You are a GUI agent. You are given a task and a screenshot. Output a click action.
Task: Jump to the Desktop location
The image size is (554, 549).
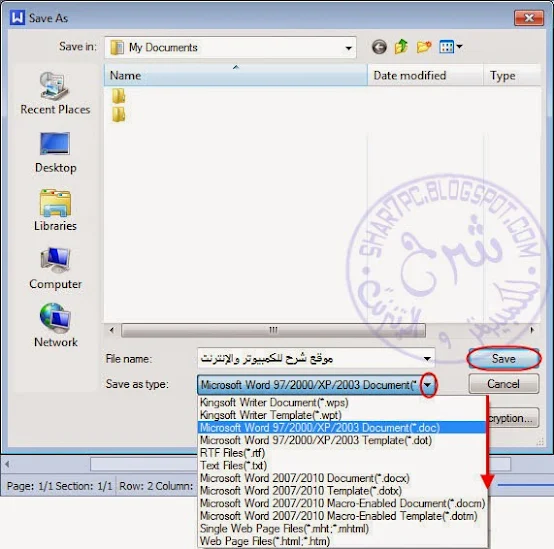[55, 153]
